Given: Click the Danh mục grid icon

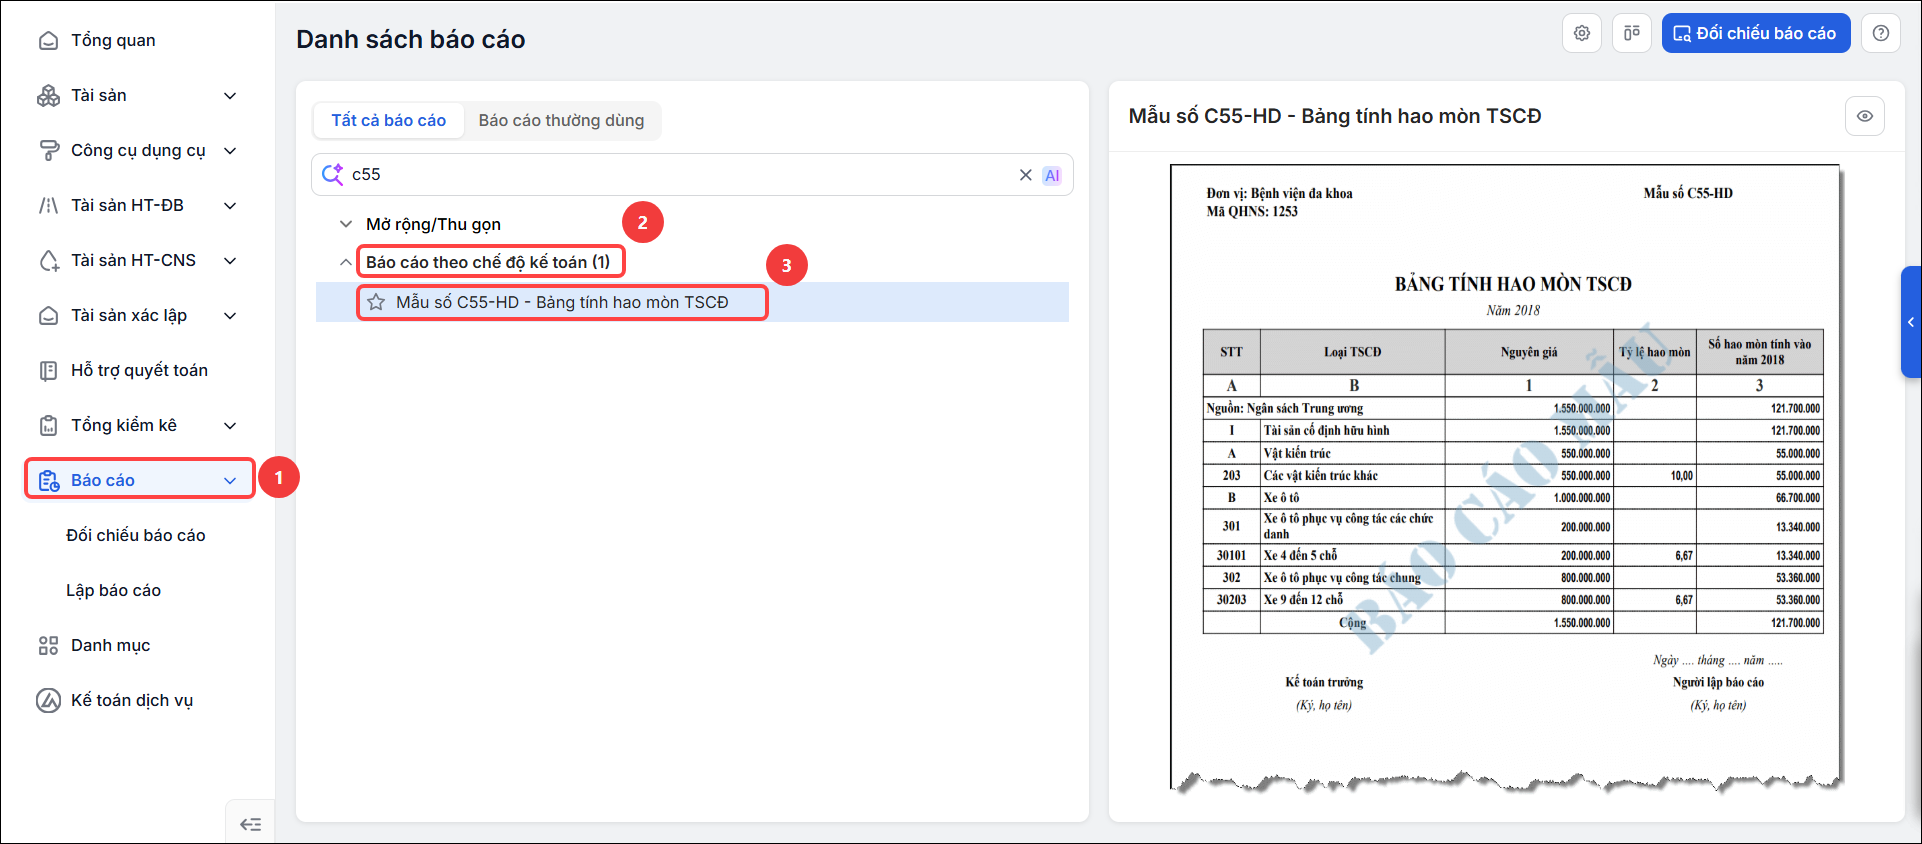Looking at the screenshot, I should [x=48, y=645].
